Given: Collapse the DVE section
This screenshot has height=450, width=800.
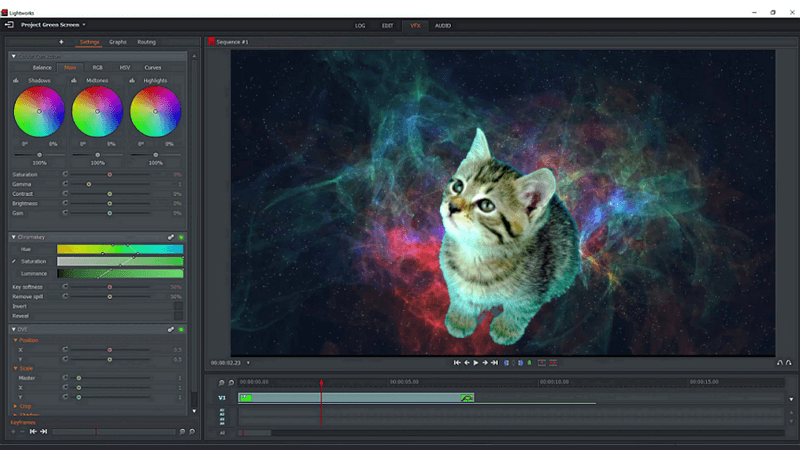Looking at the screenshot, I should click(14, 330).
